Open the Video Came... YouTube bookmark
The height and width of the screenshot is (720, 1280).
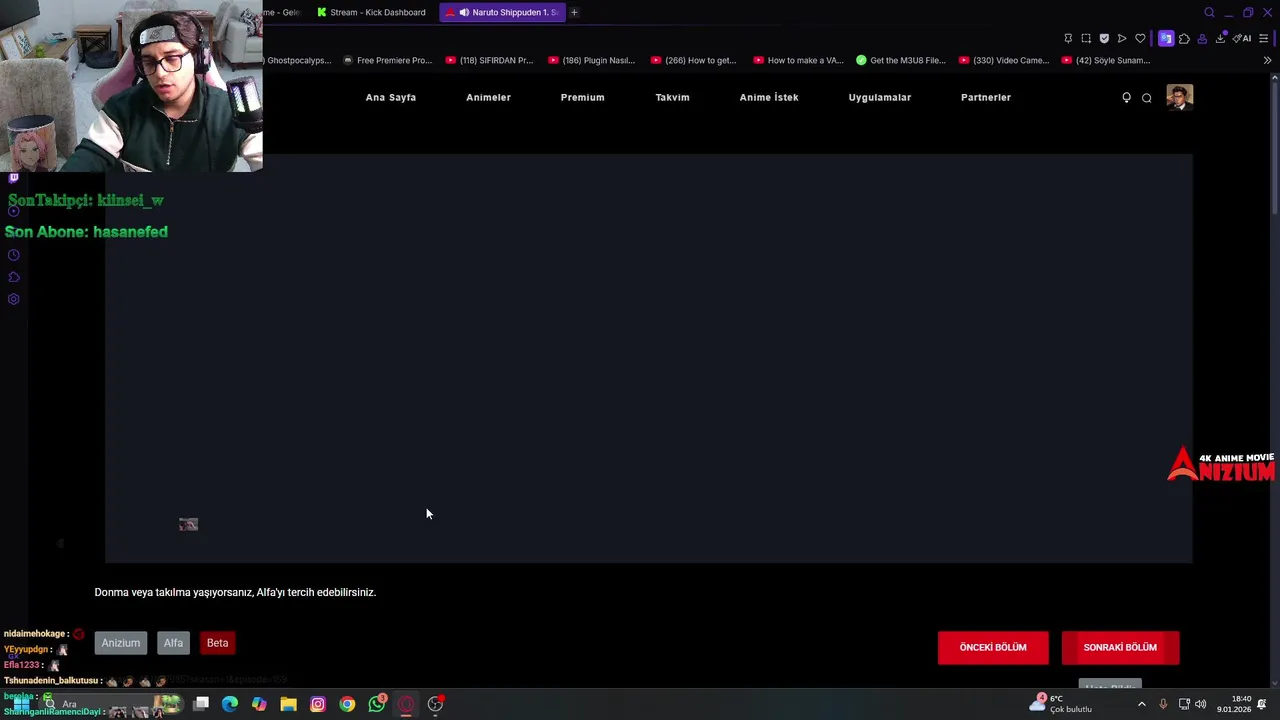tap(1003, 60)
